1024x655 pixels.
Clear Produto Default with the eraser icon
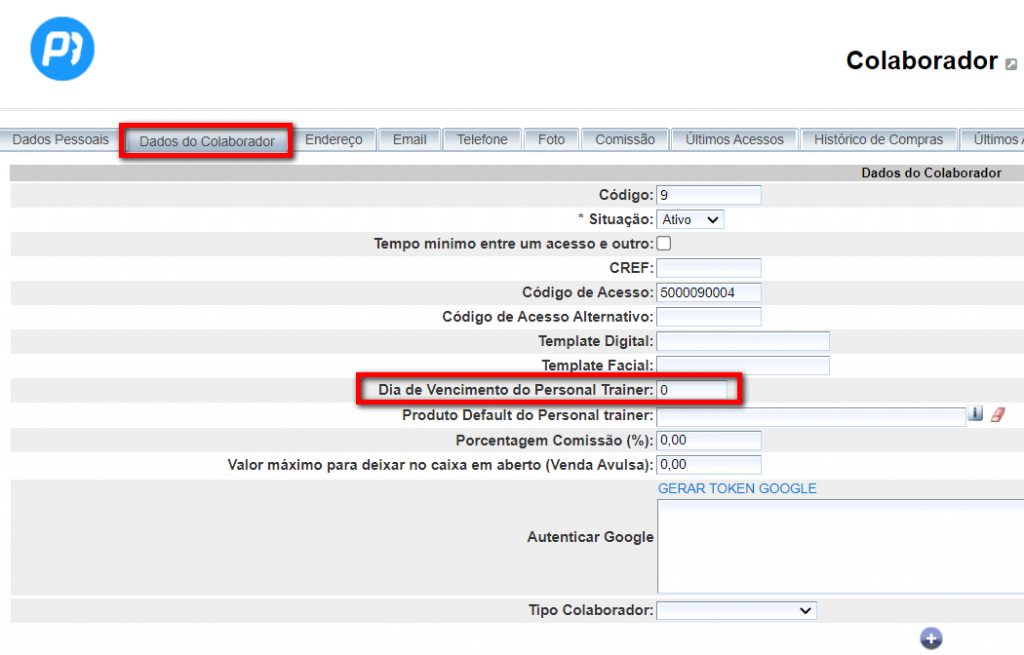coord(997,414)
